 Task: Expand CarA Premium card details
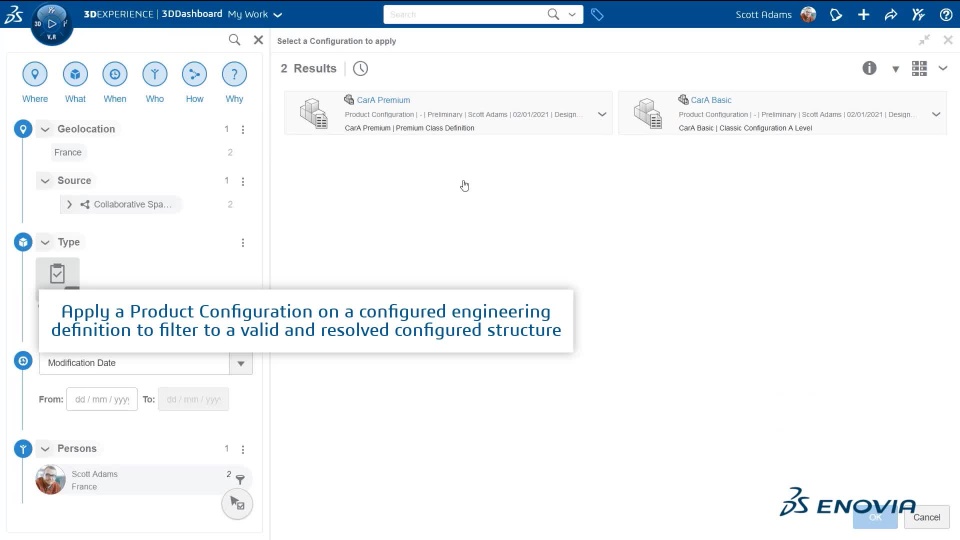tap(602, 114)
